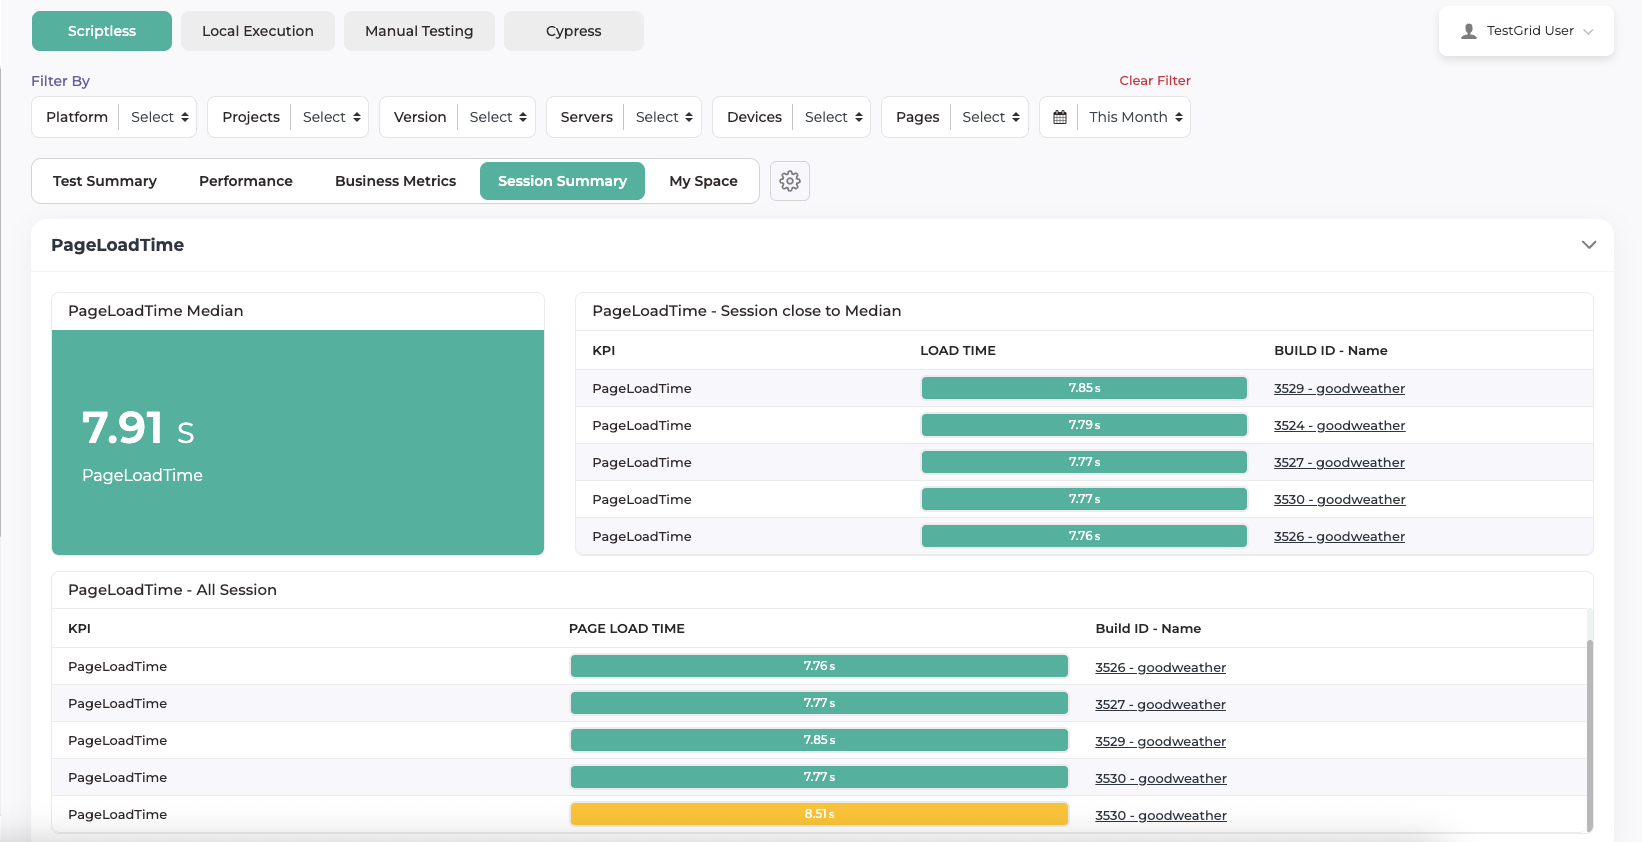This screenshot has width=1642, height=842.
Task: Switch to the Performance tab
Action: pyautogui.click(x=246, y=181)
